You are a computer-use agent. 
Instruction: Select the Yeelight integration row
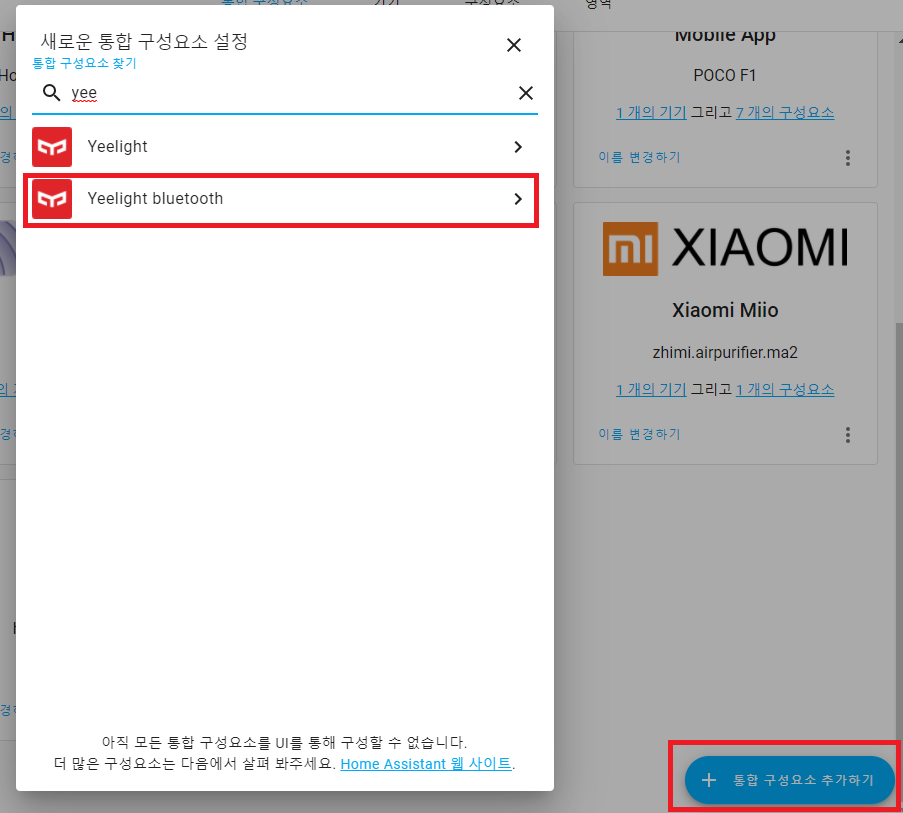(x=284, y=147)
